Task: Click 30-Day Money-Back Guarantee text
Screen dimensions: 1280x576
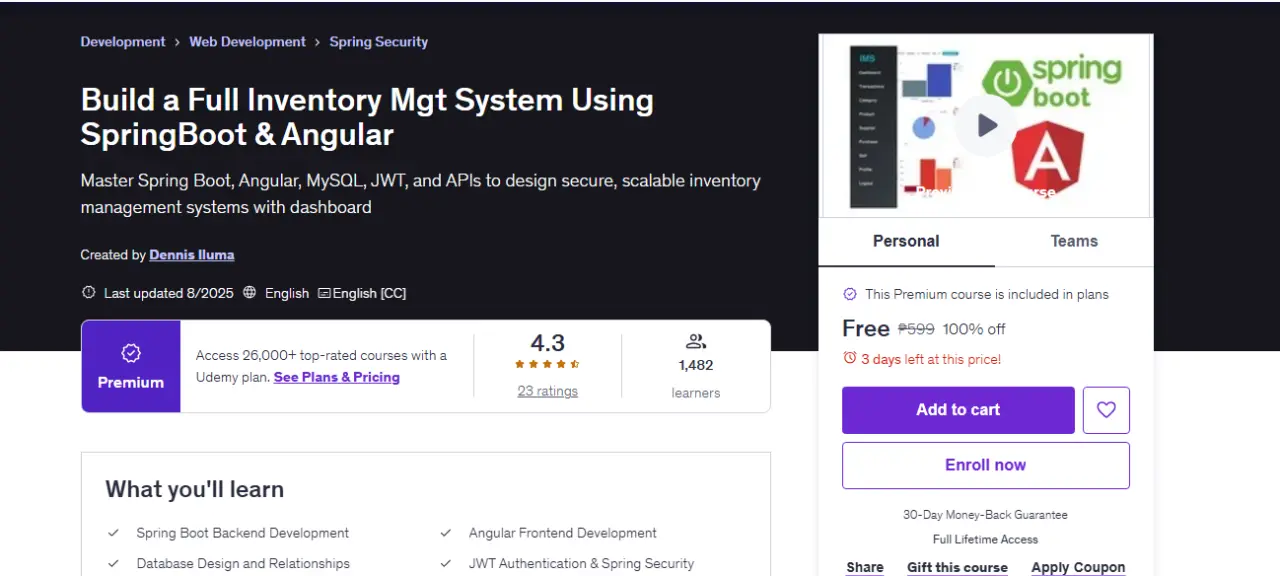Action: [985, 515]
